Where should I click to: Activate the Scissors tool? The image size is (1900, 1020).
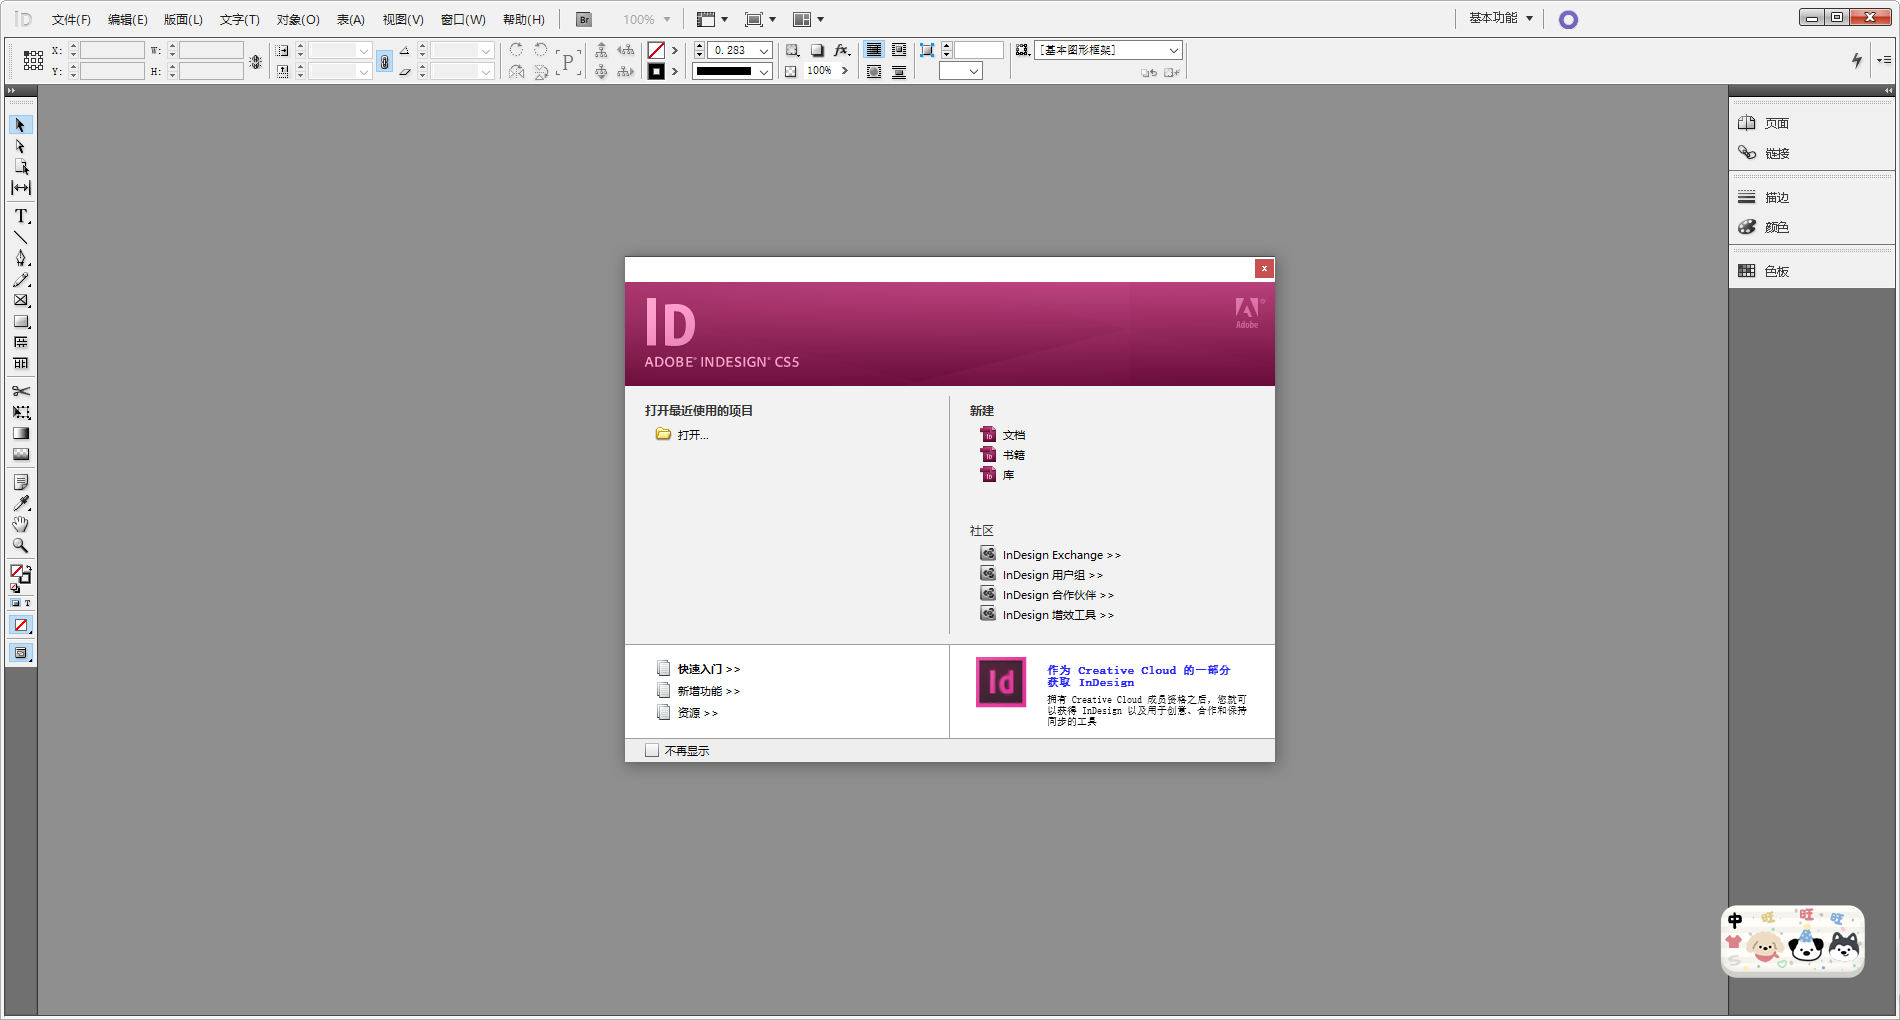click(20, 391)
